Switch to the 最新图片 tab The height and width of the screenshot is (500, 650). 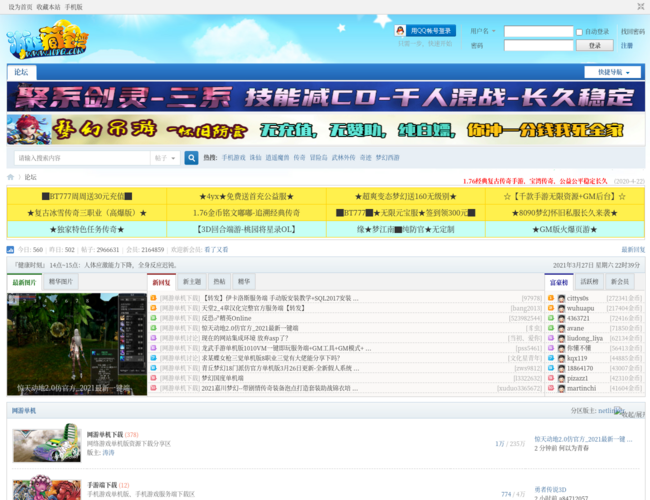(x=24, y=282)
